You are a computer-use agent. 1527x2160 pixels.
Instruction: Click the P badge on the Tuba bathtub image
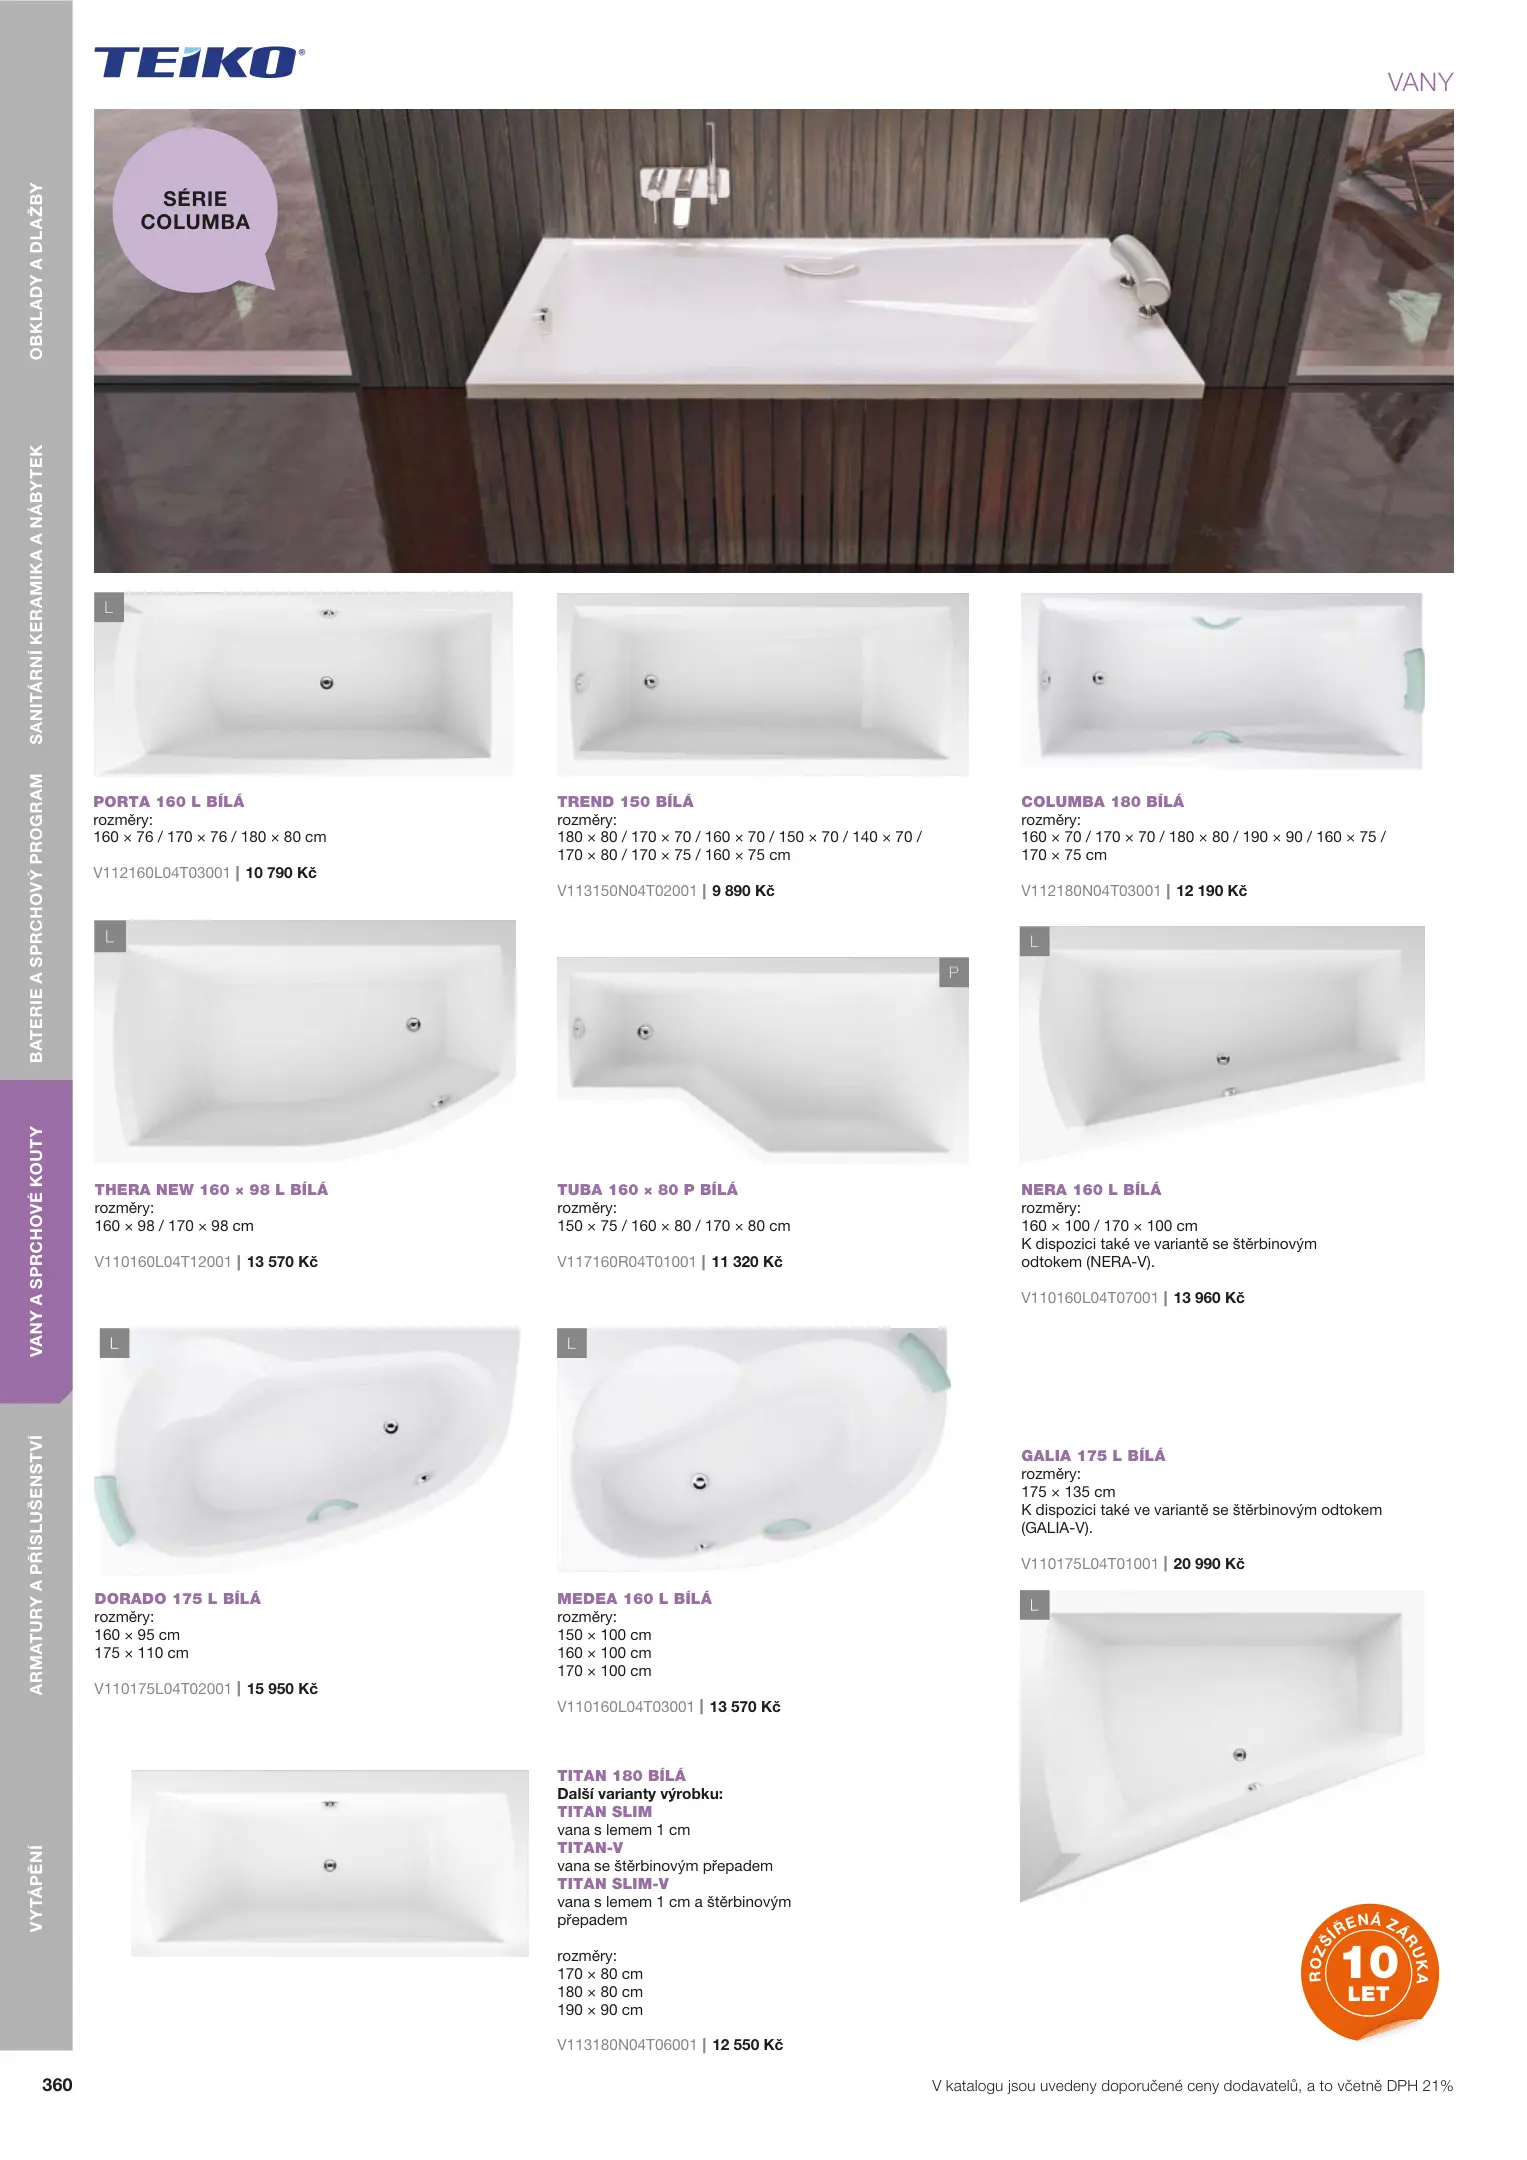pyautogui.click(x=954, y=972)
